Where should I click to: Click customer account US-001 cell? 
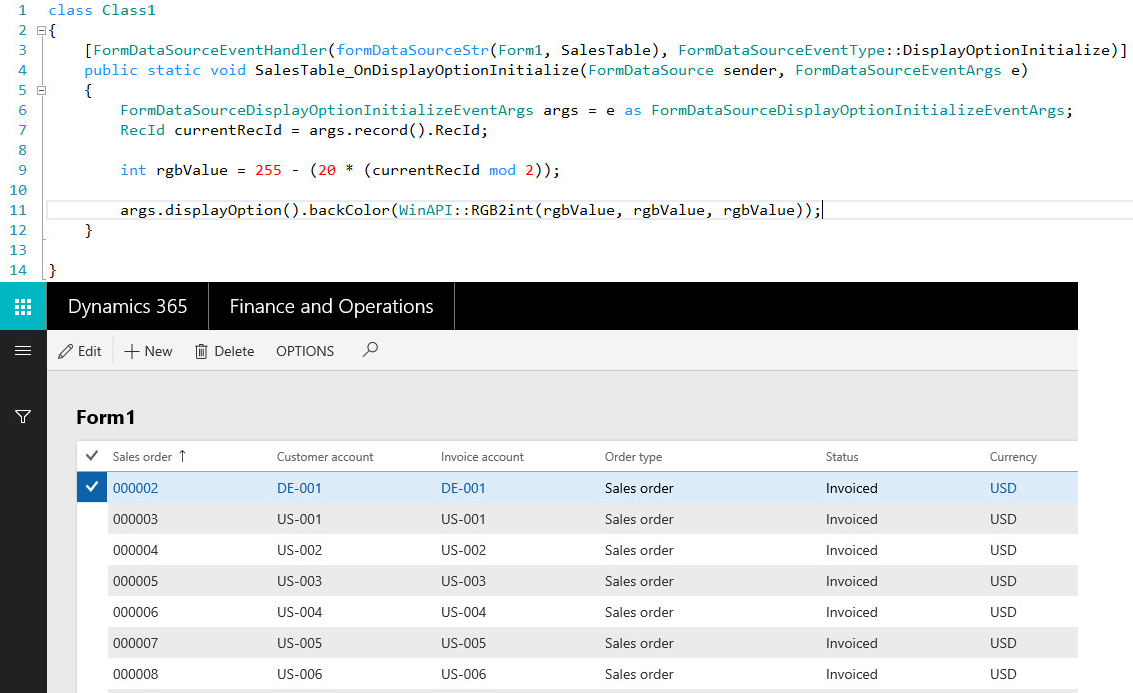coord(299,519)
